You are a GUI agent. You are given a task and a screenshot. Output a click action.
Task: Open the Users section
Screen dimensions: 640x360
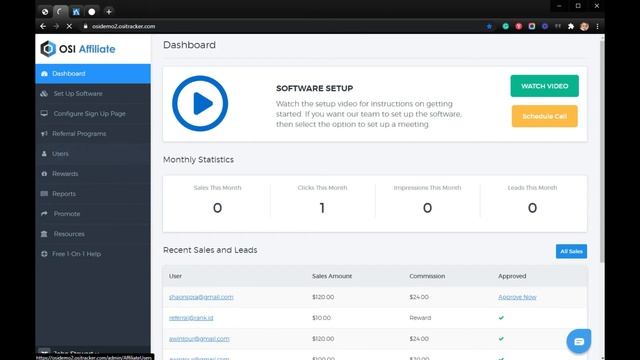tap(93, 154)
